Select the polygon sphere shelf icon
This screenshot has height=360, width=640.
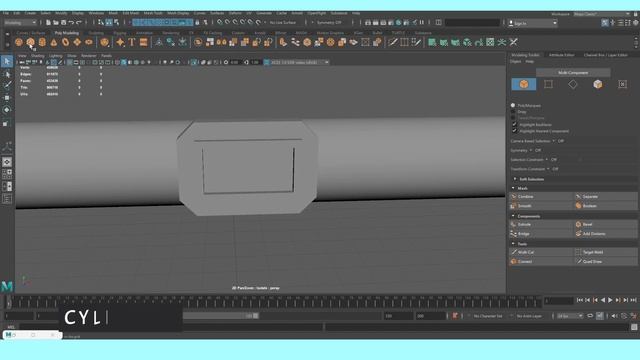[19, 42]
